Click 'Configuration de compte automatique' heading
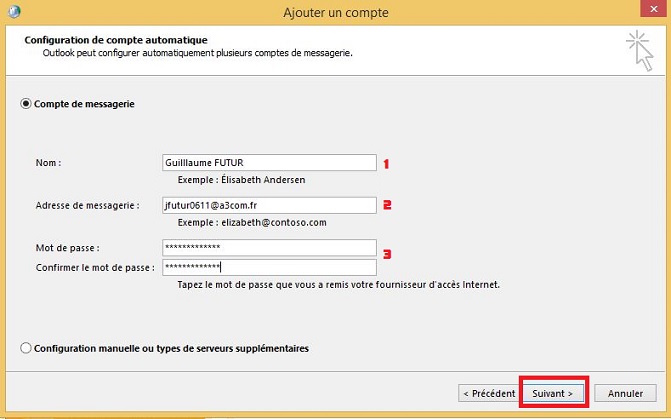Image resolution: width=671 pixels, height=419 pixels. pyautogui.click(x=116, y=40)
